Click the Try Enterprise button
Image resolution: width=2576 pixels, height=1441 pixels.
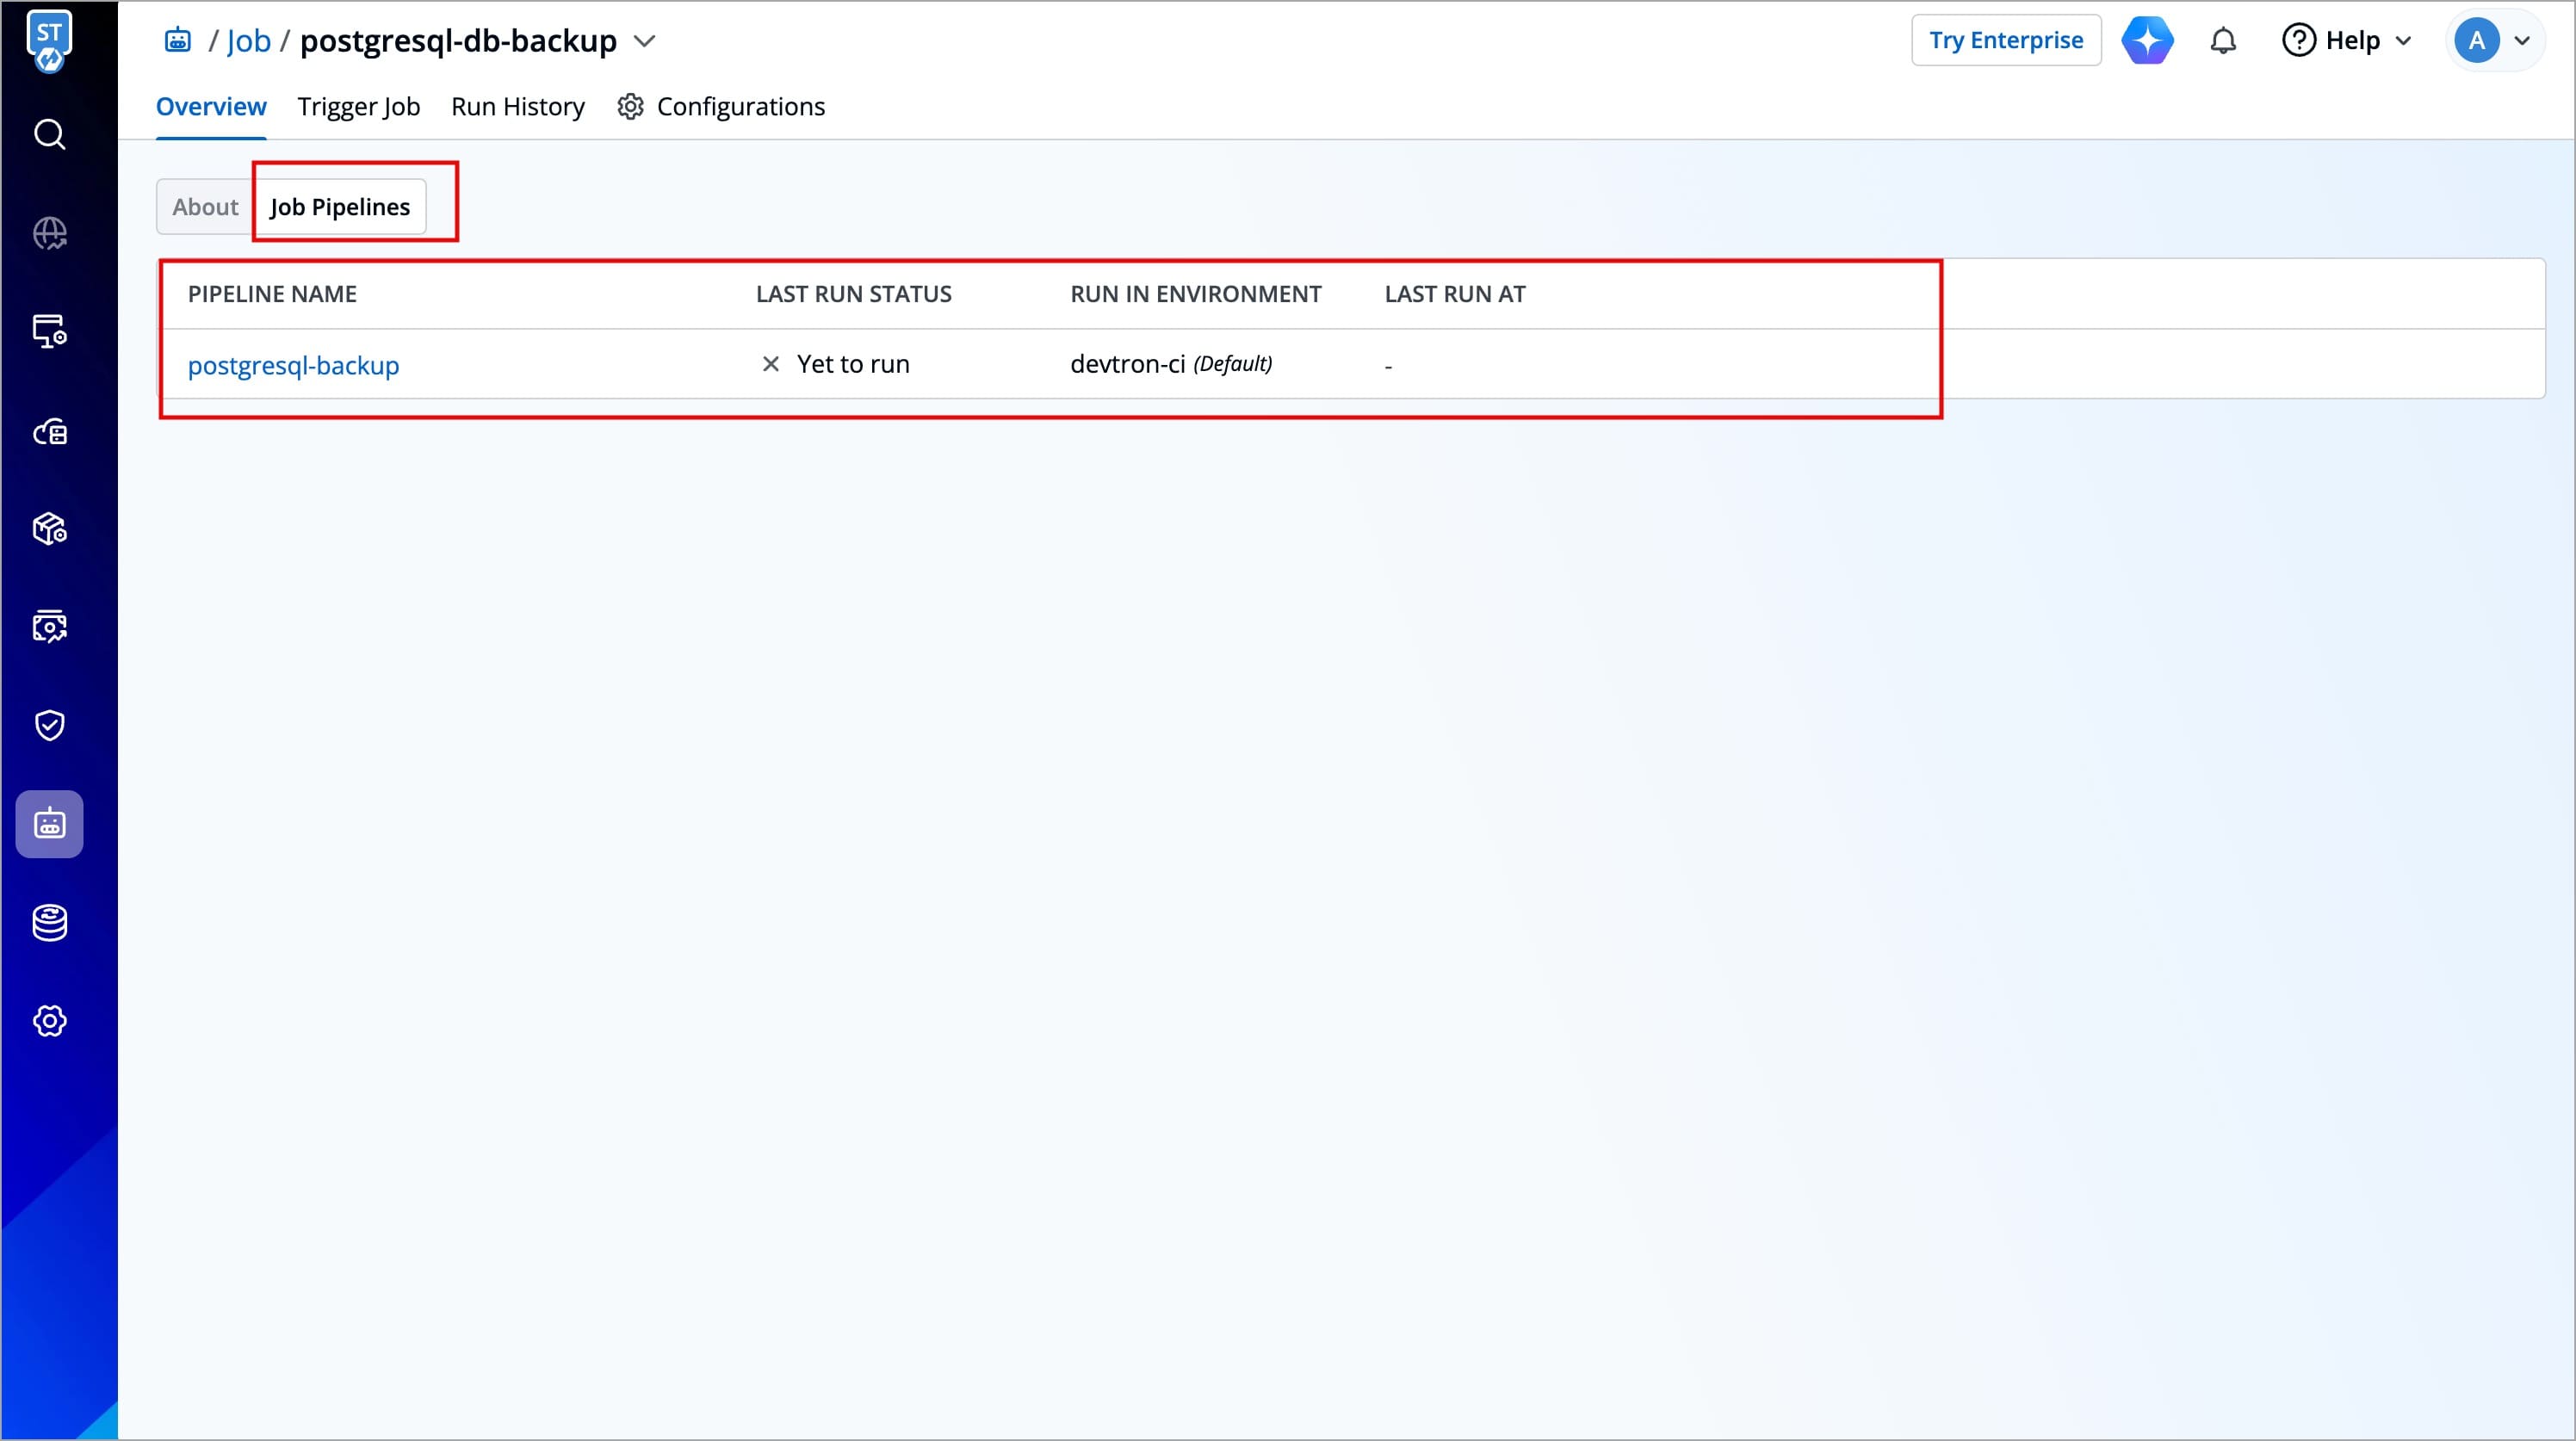tap(2005, 41)
